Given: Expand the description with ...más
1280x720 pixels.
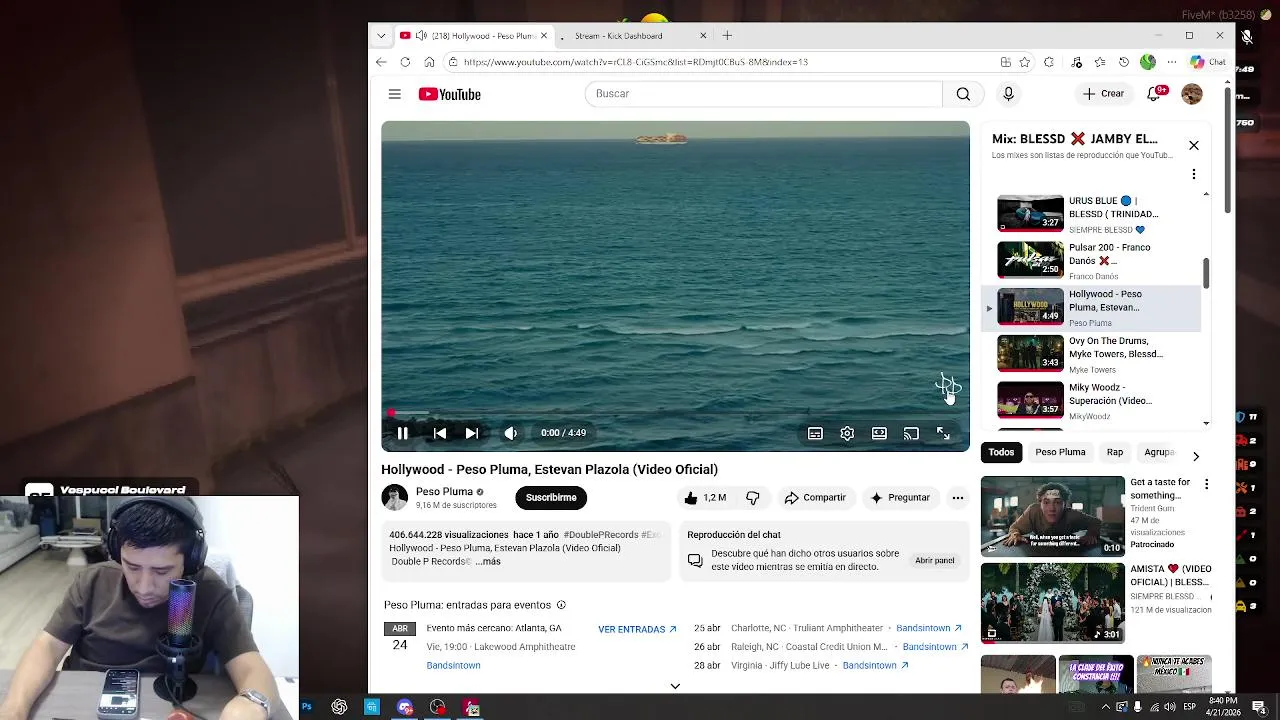Looking at the screenshot, I should (489, 561).
